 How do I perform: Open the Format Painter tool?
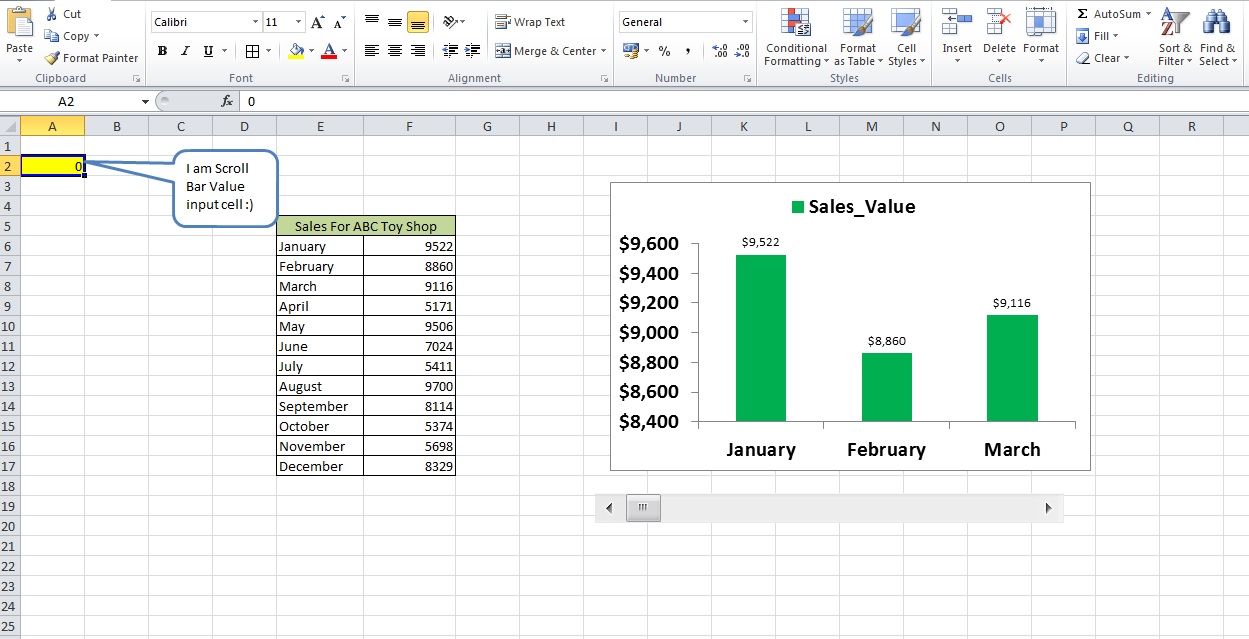[x=90, y=57]
